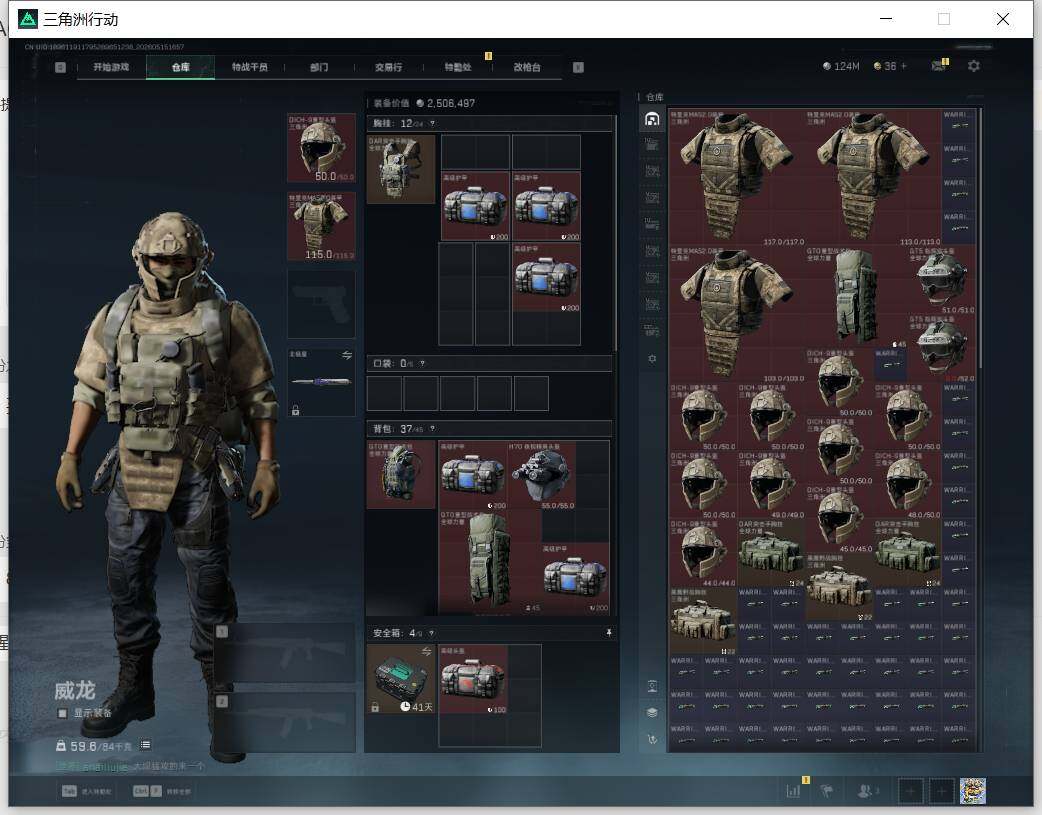Open the 开始游戏 tab
The width and height of the screenshot is (1042, 815).
pyautogui.click(x=111, y=67)
